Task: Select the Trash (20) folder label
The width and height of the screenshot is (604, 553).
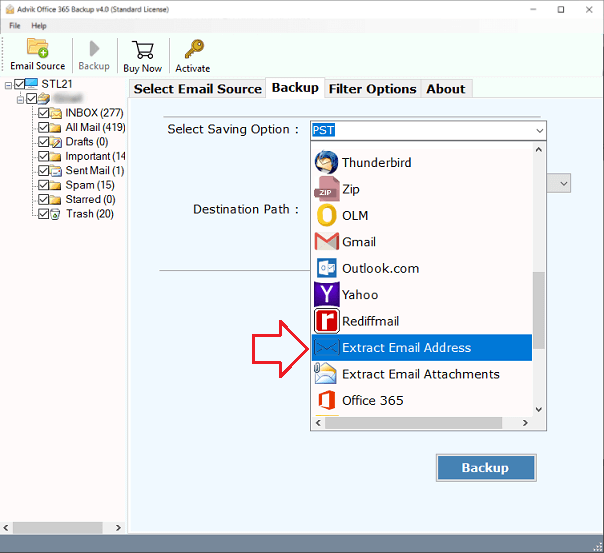Action: point(90,214)
